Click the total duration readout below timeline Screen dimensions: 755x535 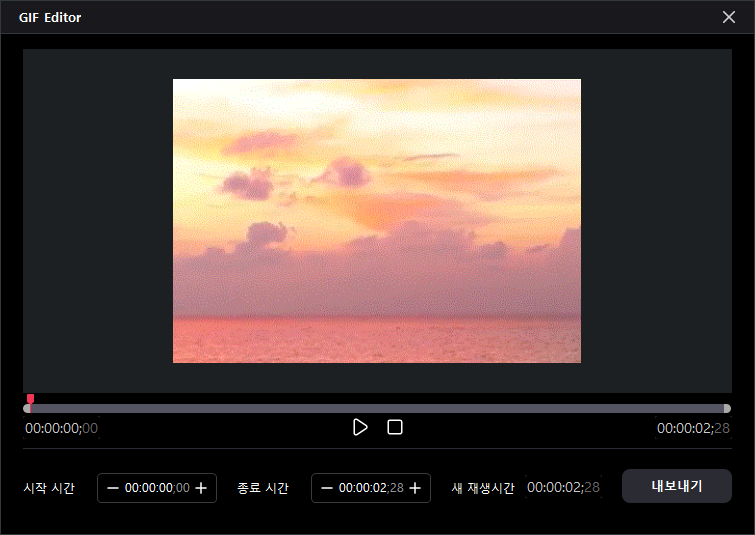[x=692, y=428]
